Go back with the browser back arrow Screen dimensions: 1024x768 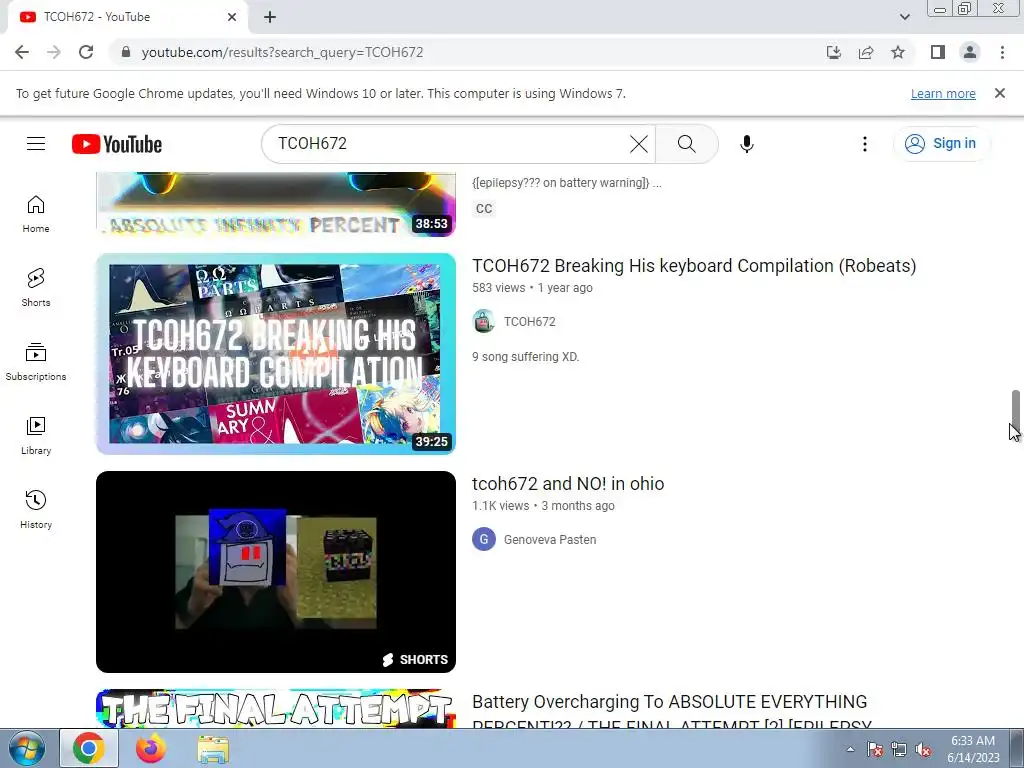pyautogui.click(x=22, y=52)
